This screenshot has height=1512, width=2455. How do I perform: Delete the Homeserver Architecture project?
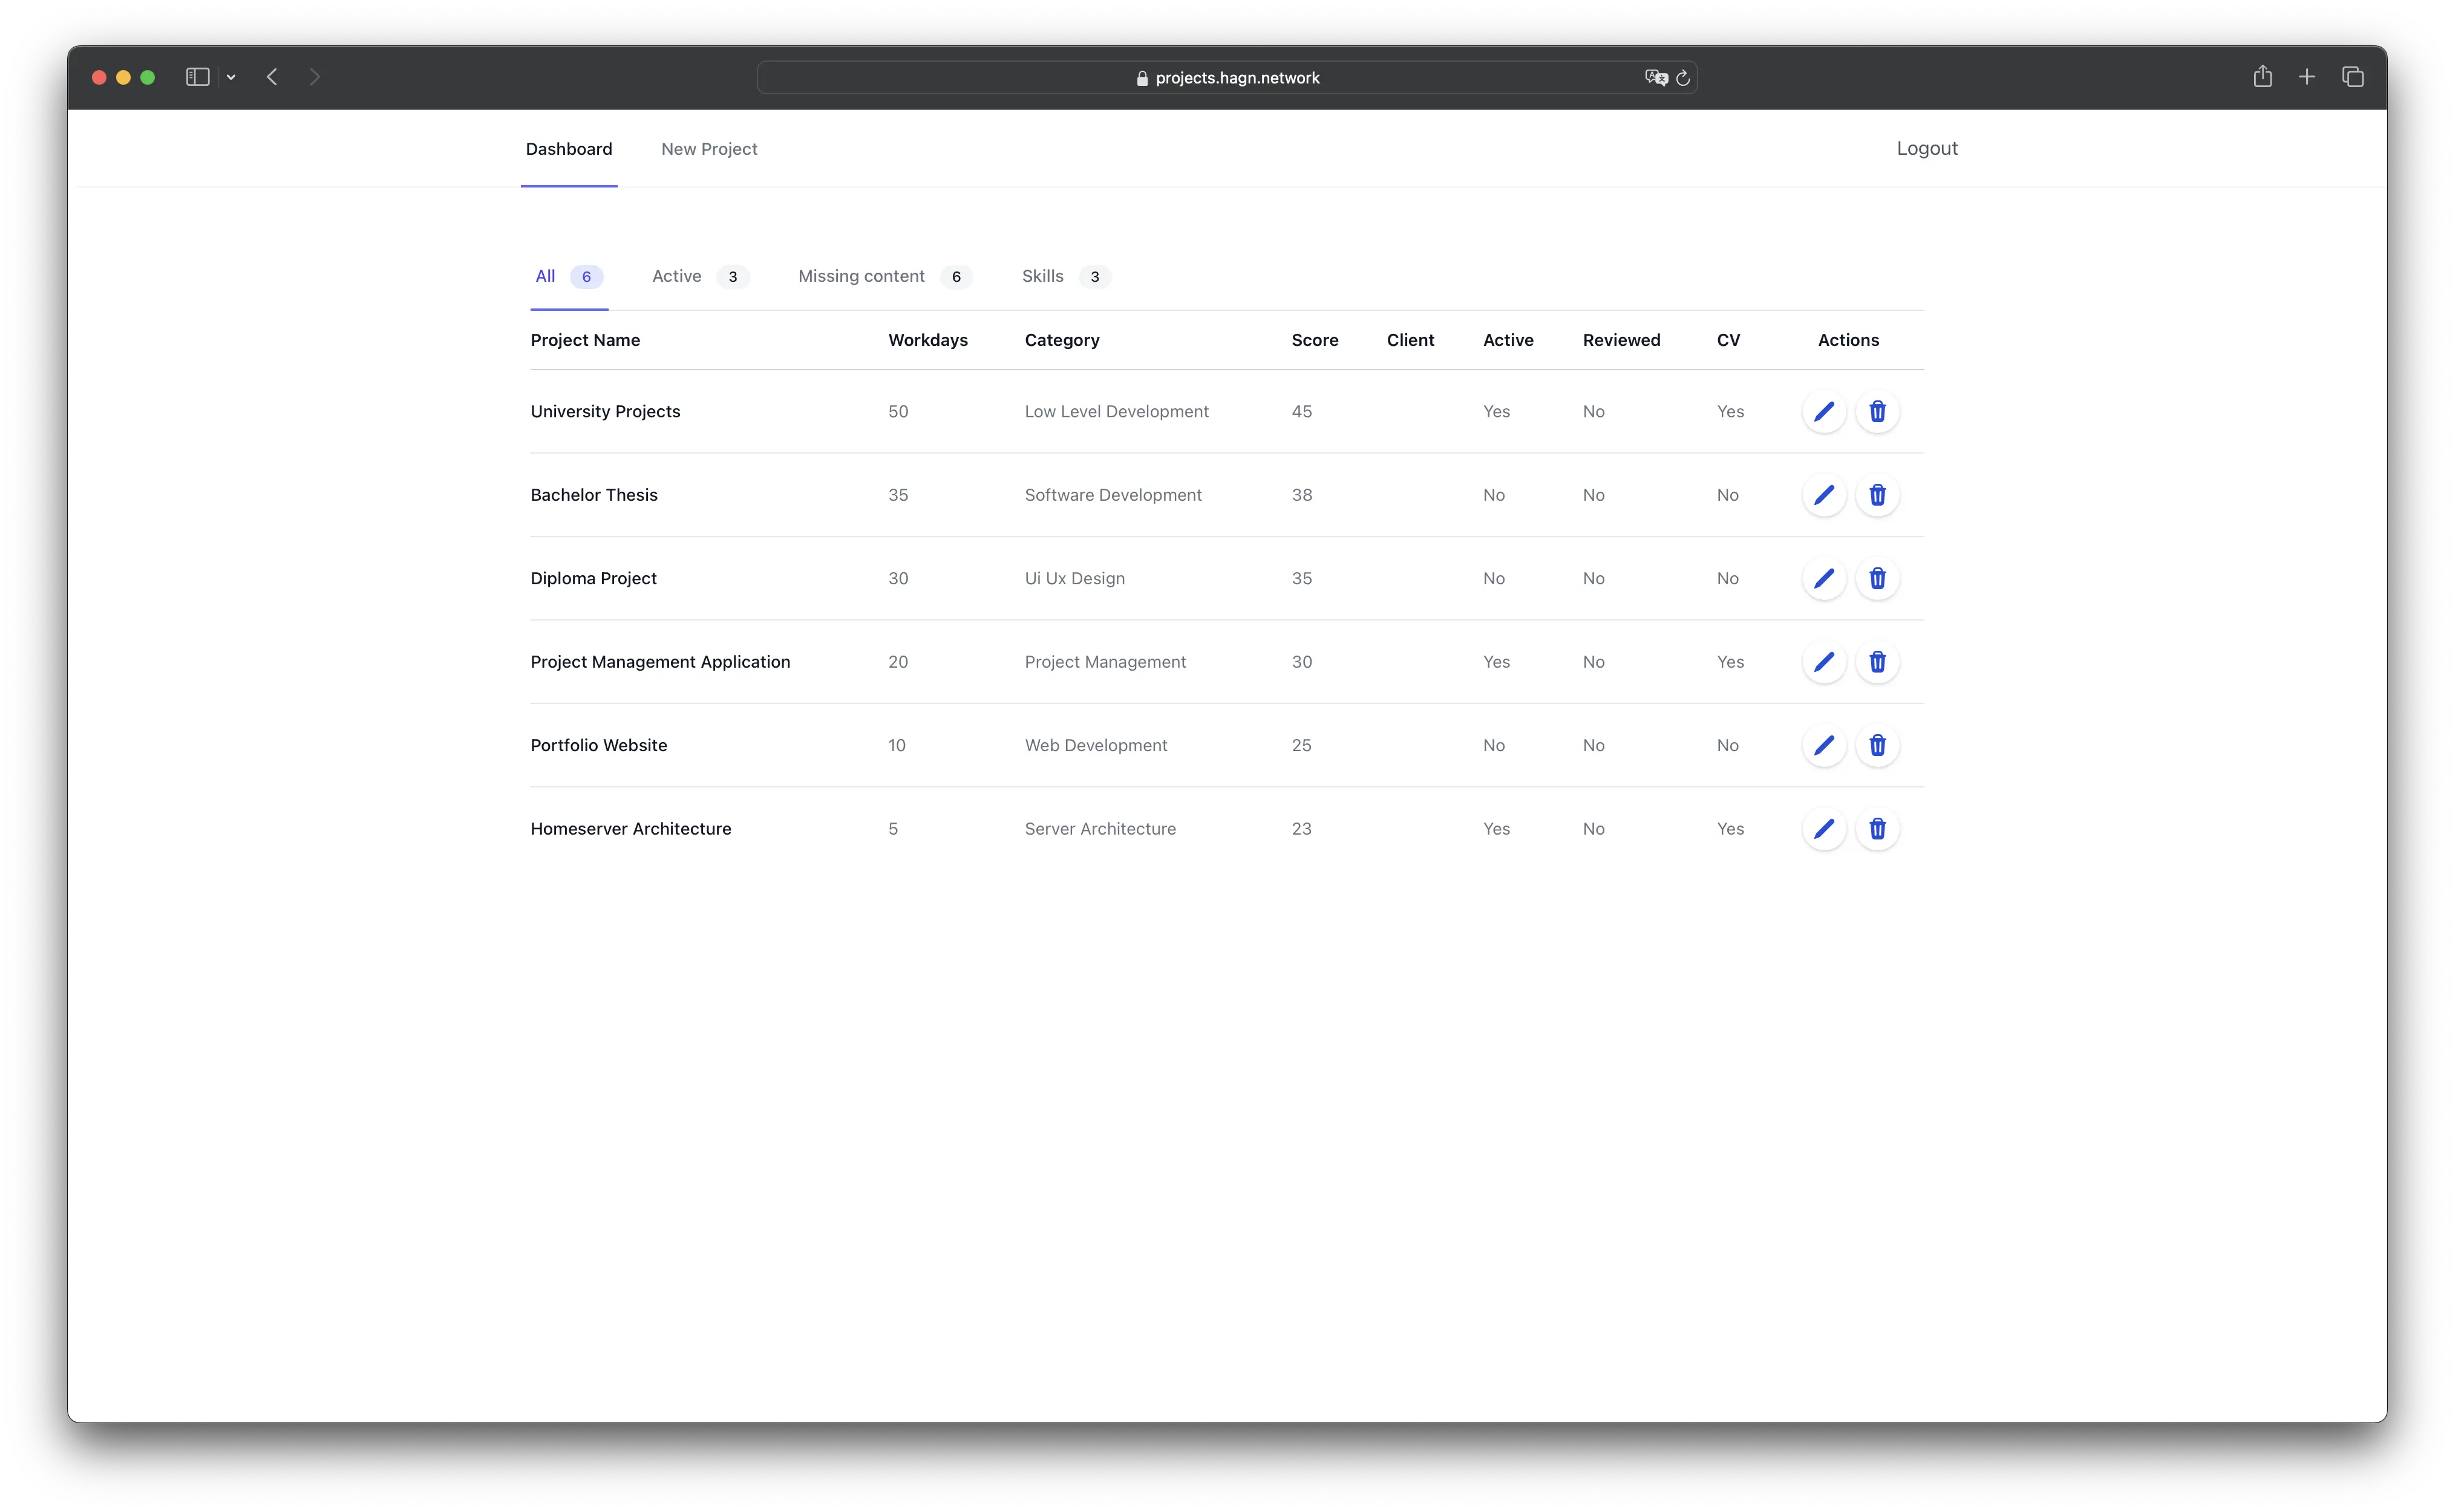pos(1877,829)
